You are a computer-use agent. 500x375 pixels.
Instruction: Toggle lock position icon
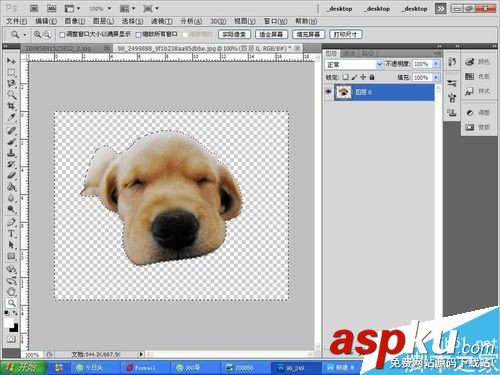point(363,77)
